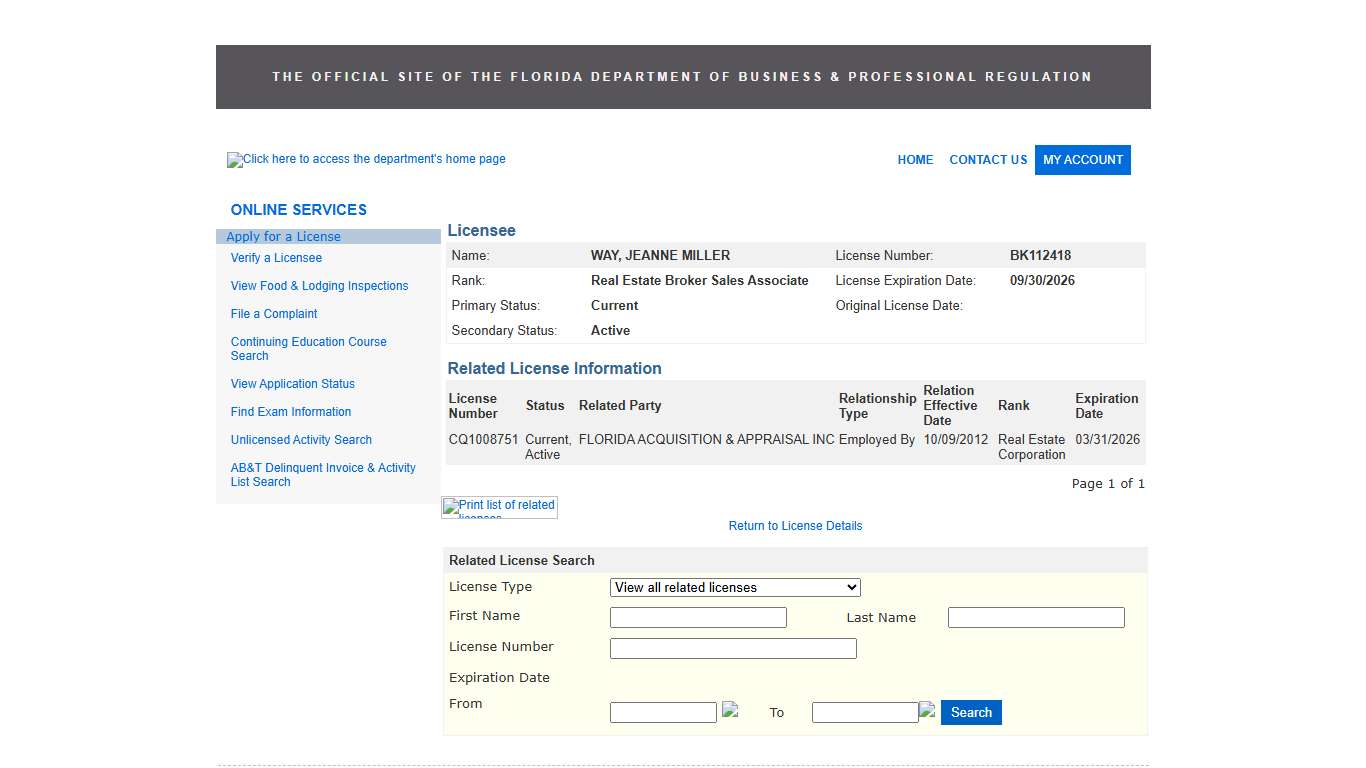Open the Return to License Details link

tap(795, 525)
